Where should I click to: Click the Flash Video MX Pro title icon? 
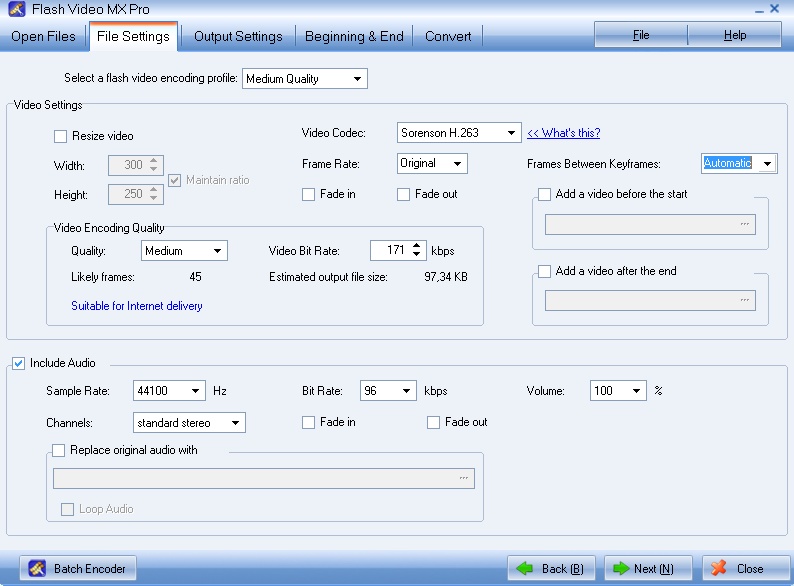(x=17, y=9)
